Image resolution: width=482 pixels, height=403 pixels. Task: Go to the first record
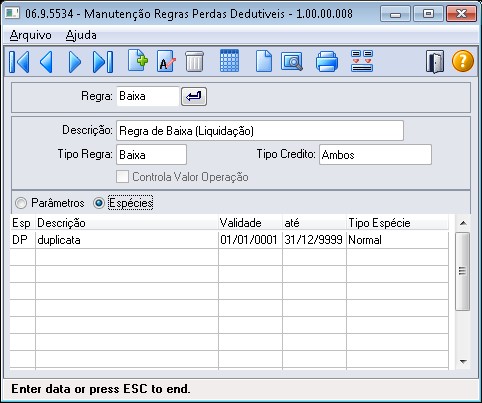click(19, 62)
